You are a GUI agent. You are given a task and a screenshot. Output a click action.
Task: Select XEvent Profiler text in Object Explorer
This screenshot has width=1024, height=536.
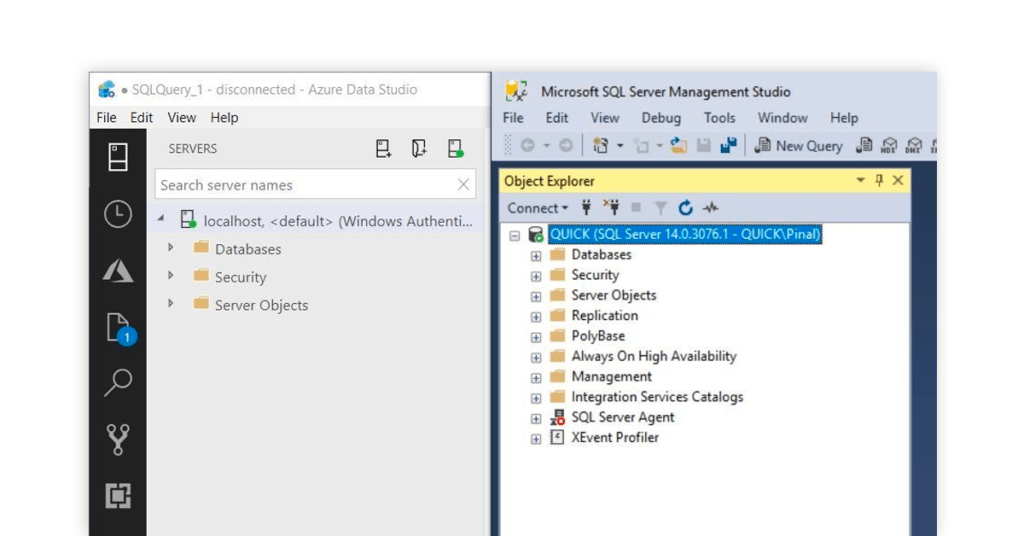(x=615, y=437)
